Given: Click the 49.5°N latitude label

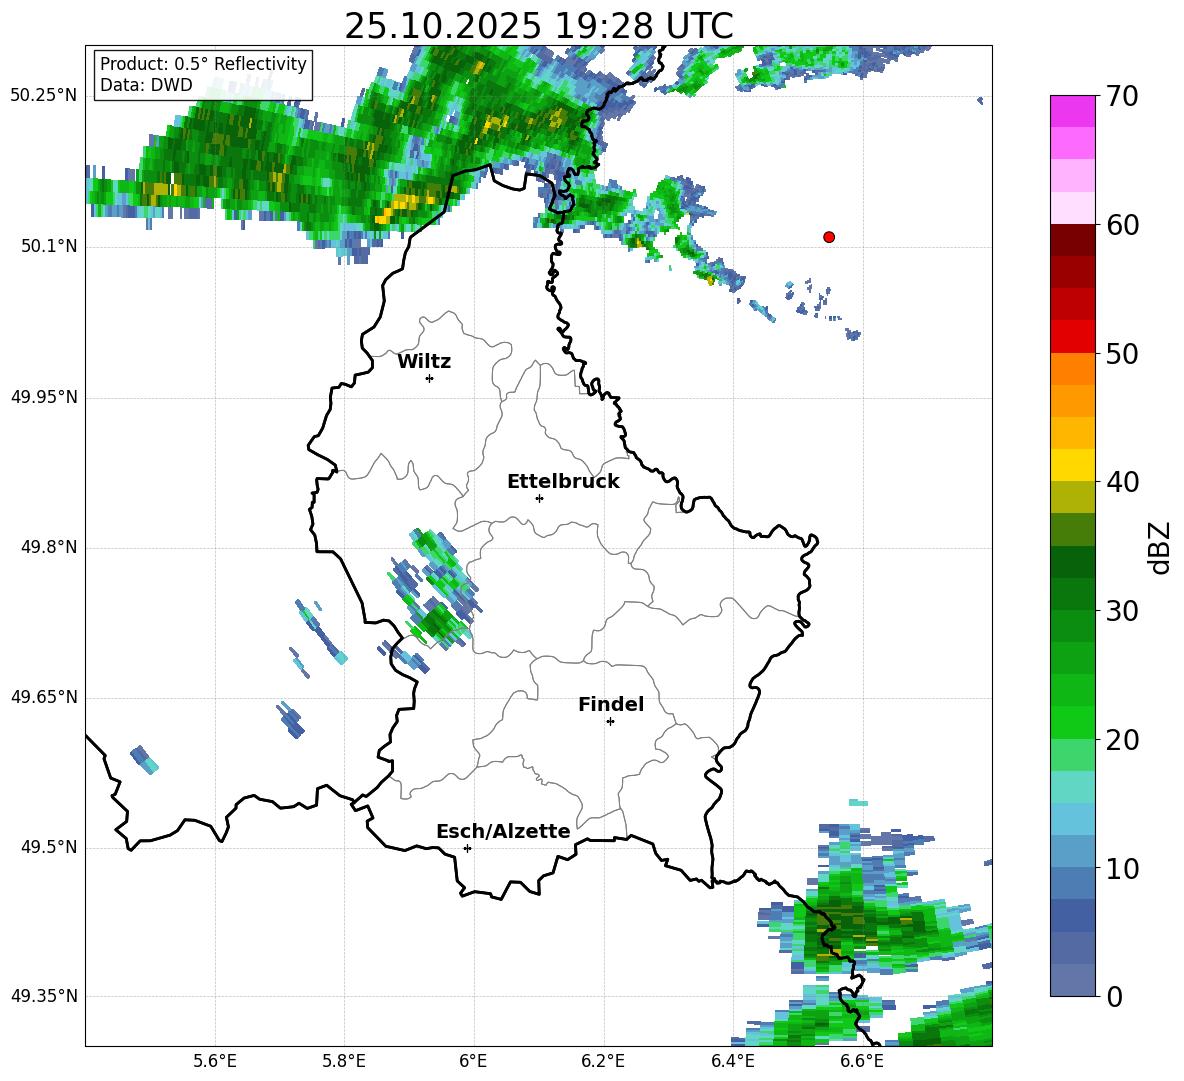Looking at the screenshot, I should 49,847.
